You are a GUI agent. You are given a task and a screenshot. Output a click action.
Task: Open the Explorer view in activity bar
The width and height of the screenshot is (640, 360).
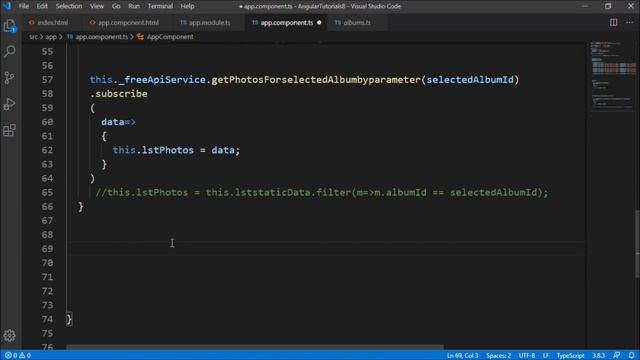9,26
